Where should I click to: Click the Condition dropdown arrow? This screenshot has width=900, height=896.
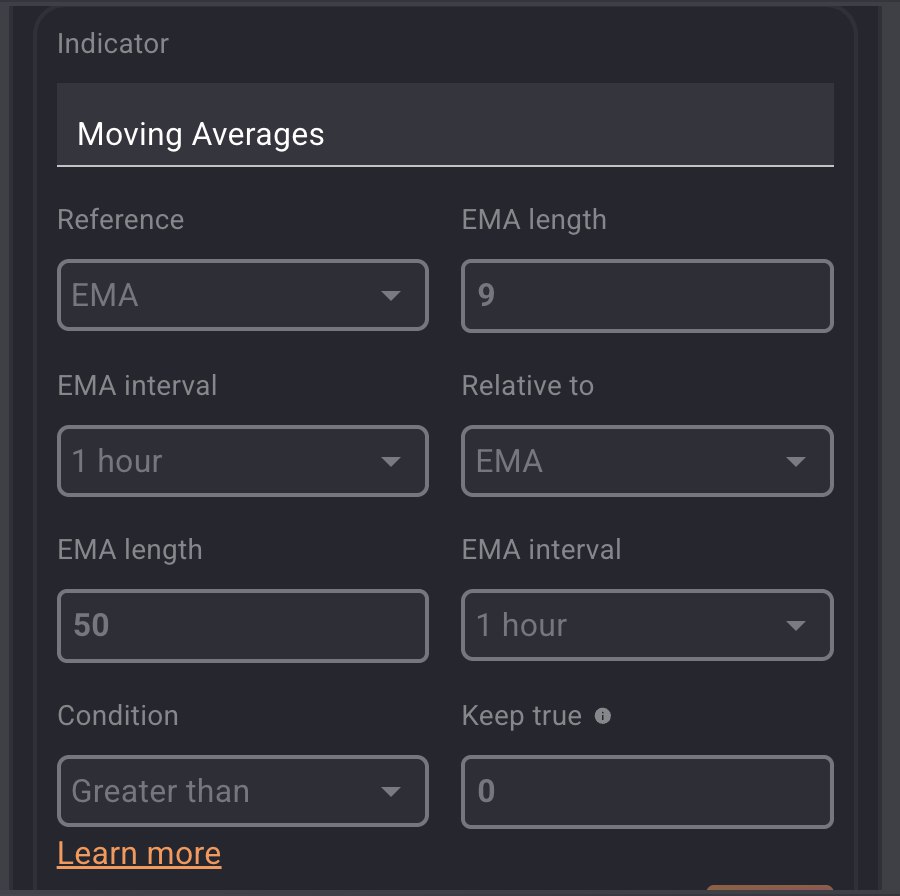[x=391, y=792]
